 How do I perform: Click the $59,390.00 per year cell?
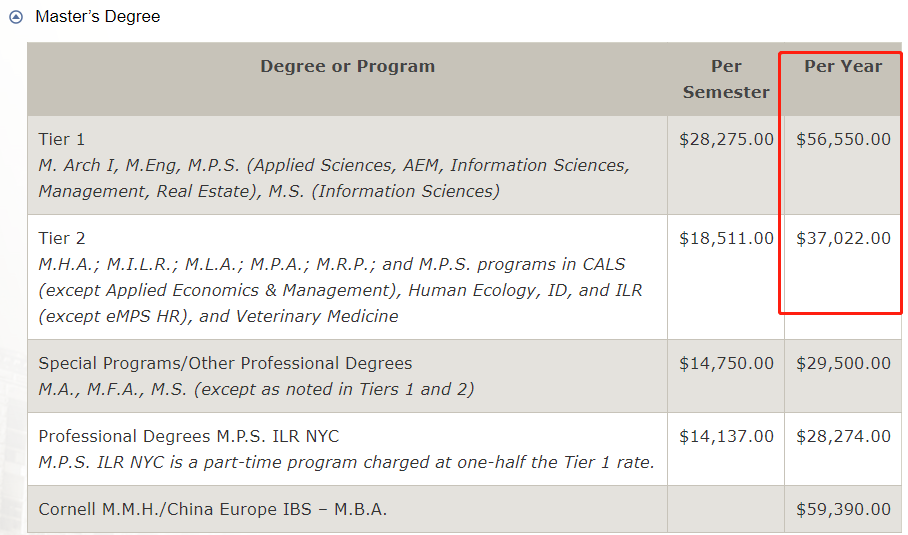(843, 509)
